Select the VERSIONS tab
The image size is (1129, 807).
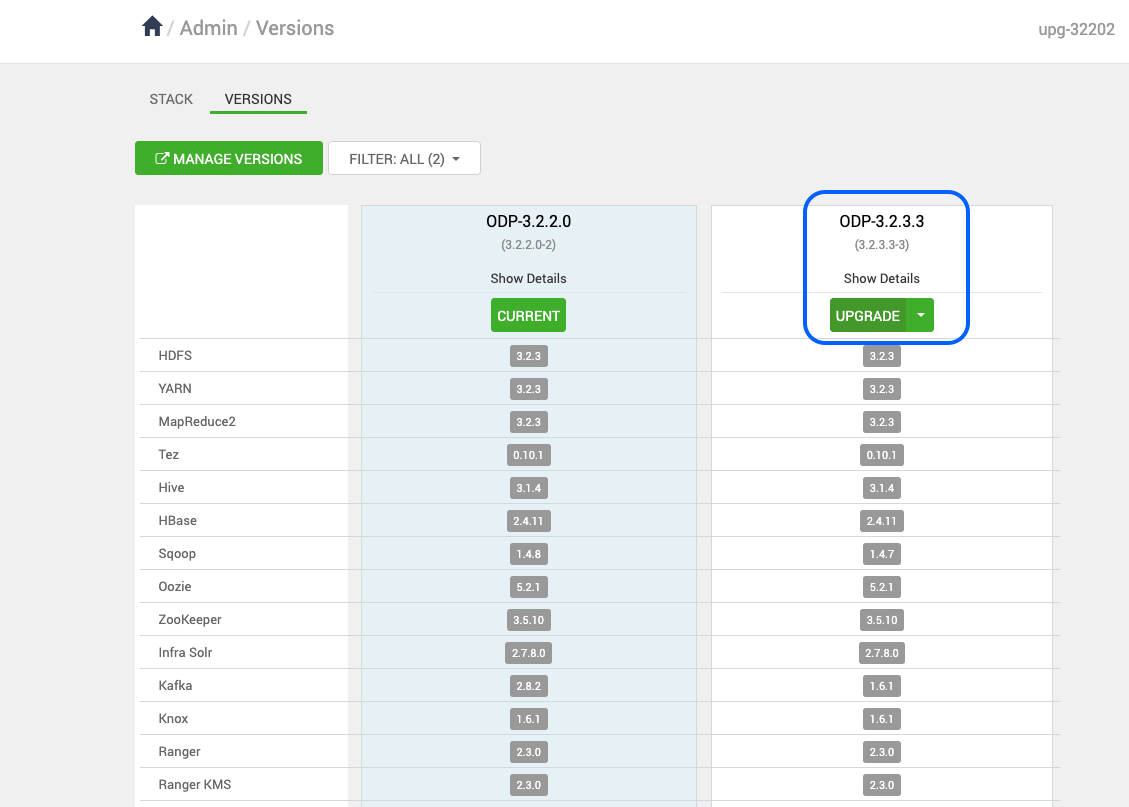[258, 99]
